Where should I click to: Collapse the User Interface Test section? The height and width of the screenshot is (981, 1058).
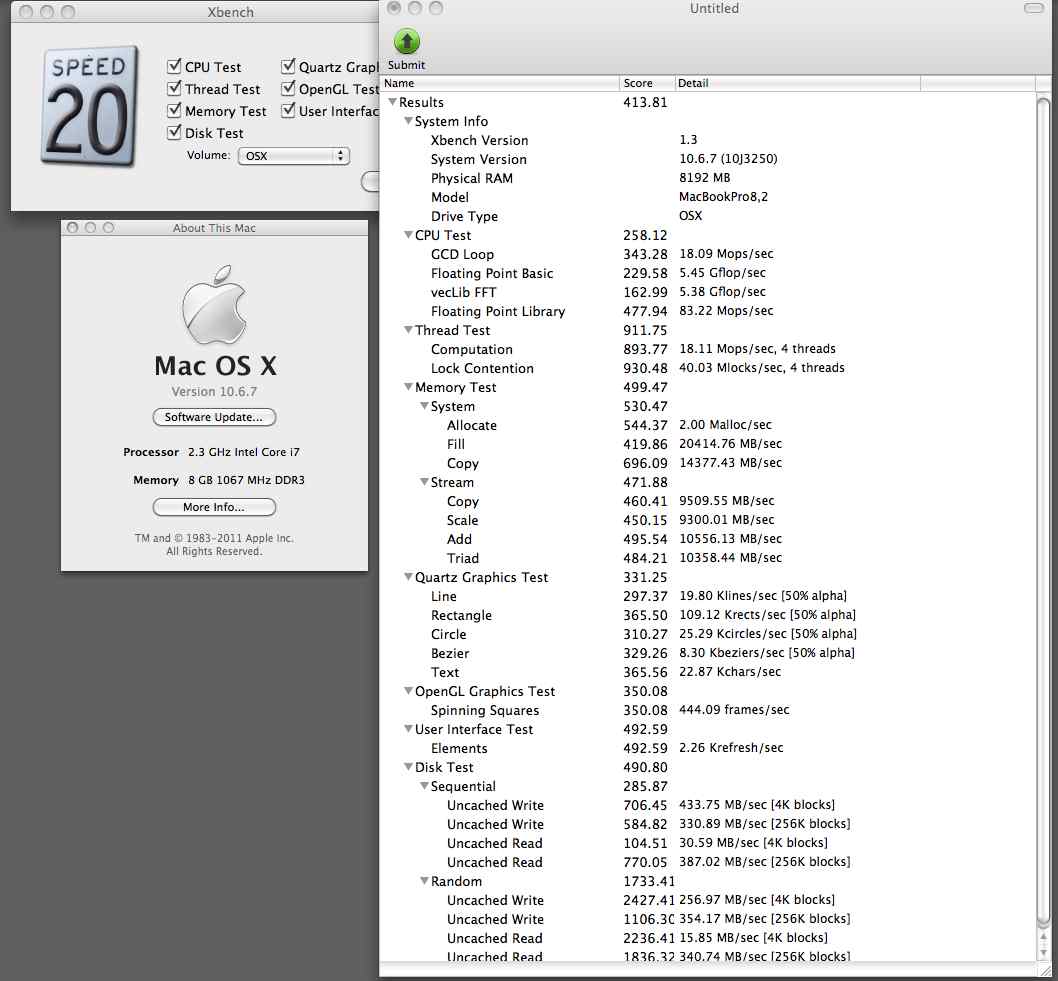tap(408, 729)
